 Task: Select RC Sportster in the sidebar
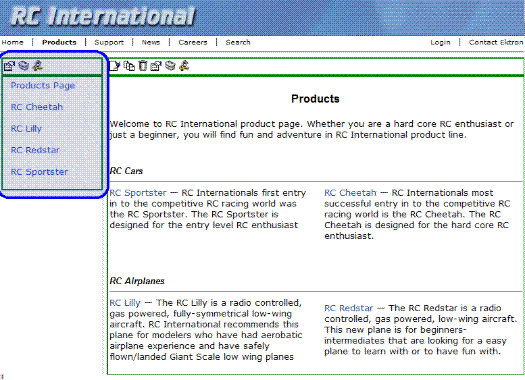[39, 172]
